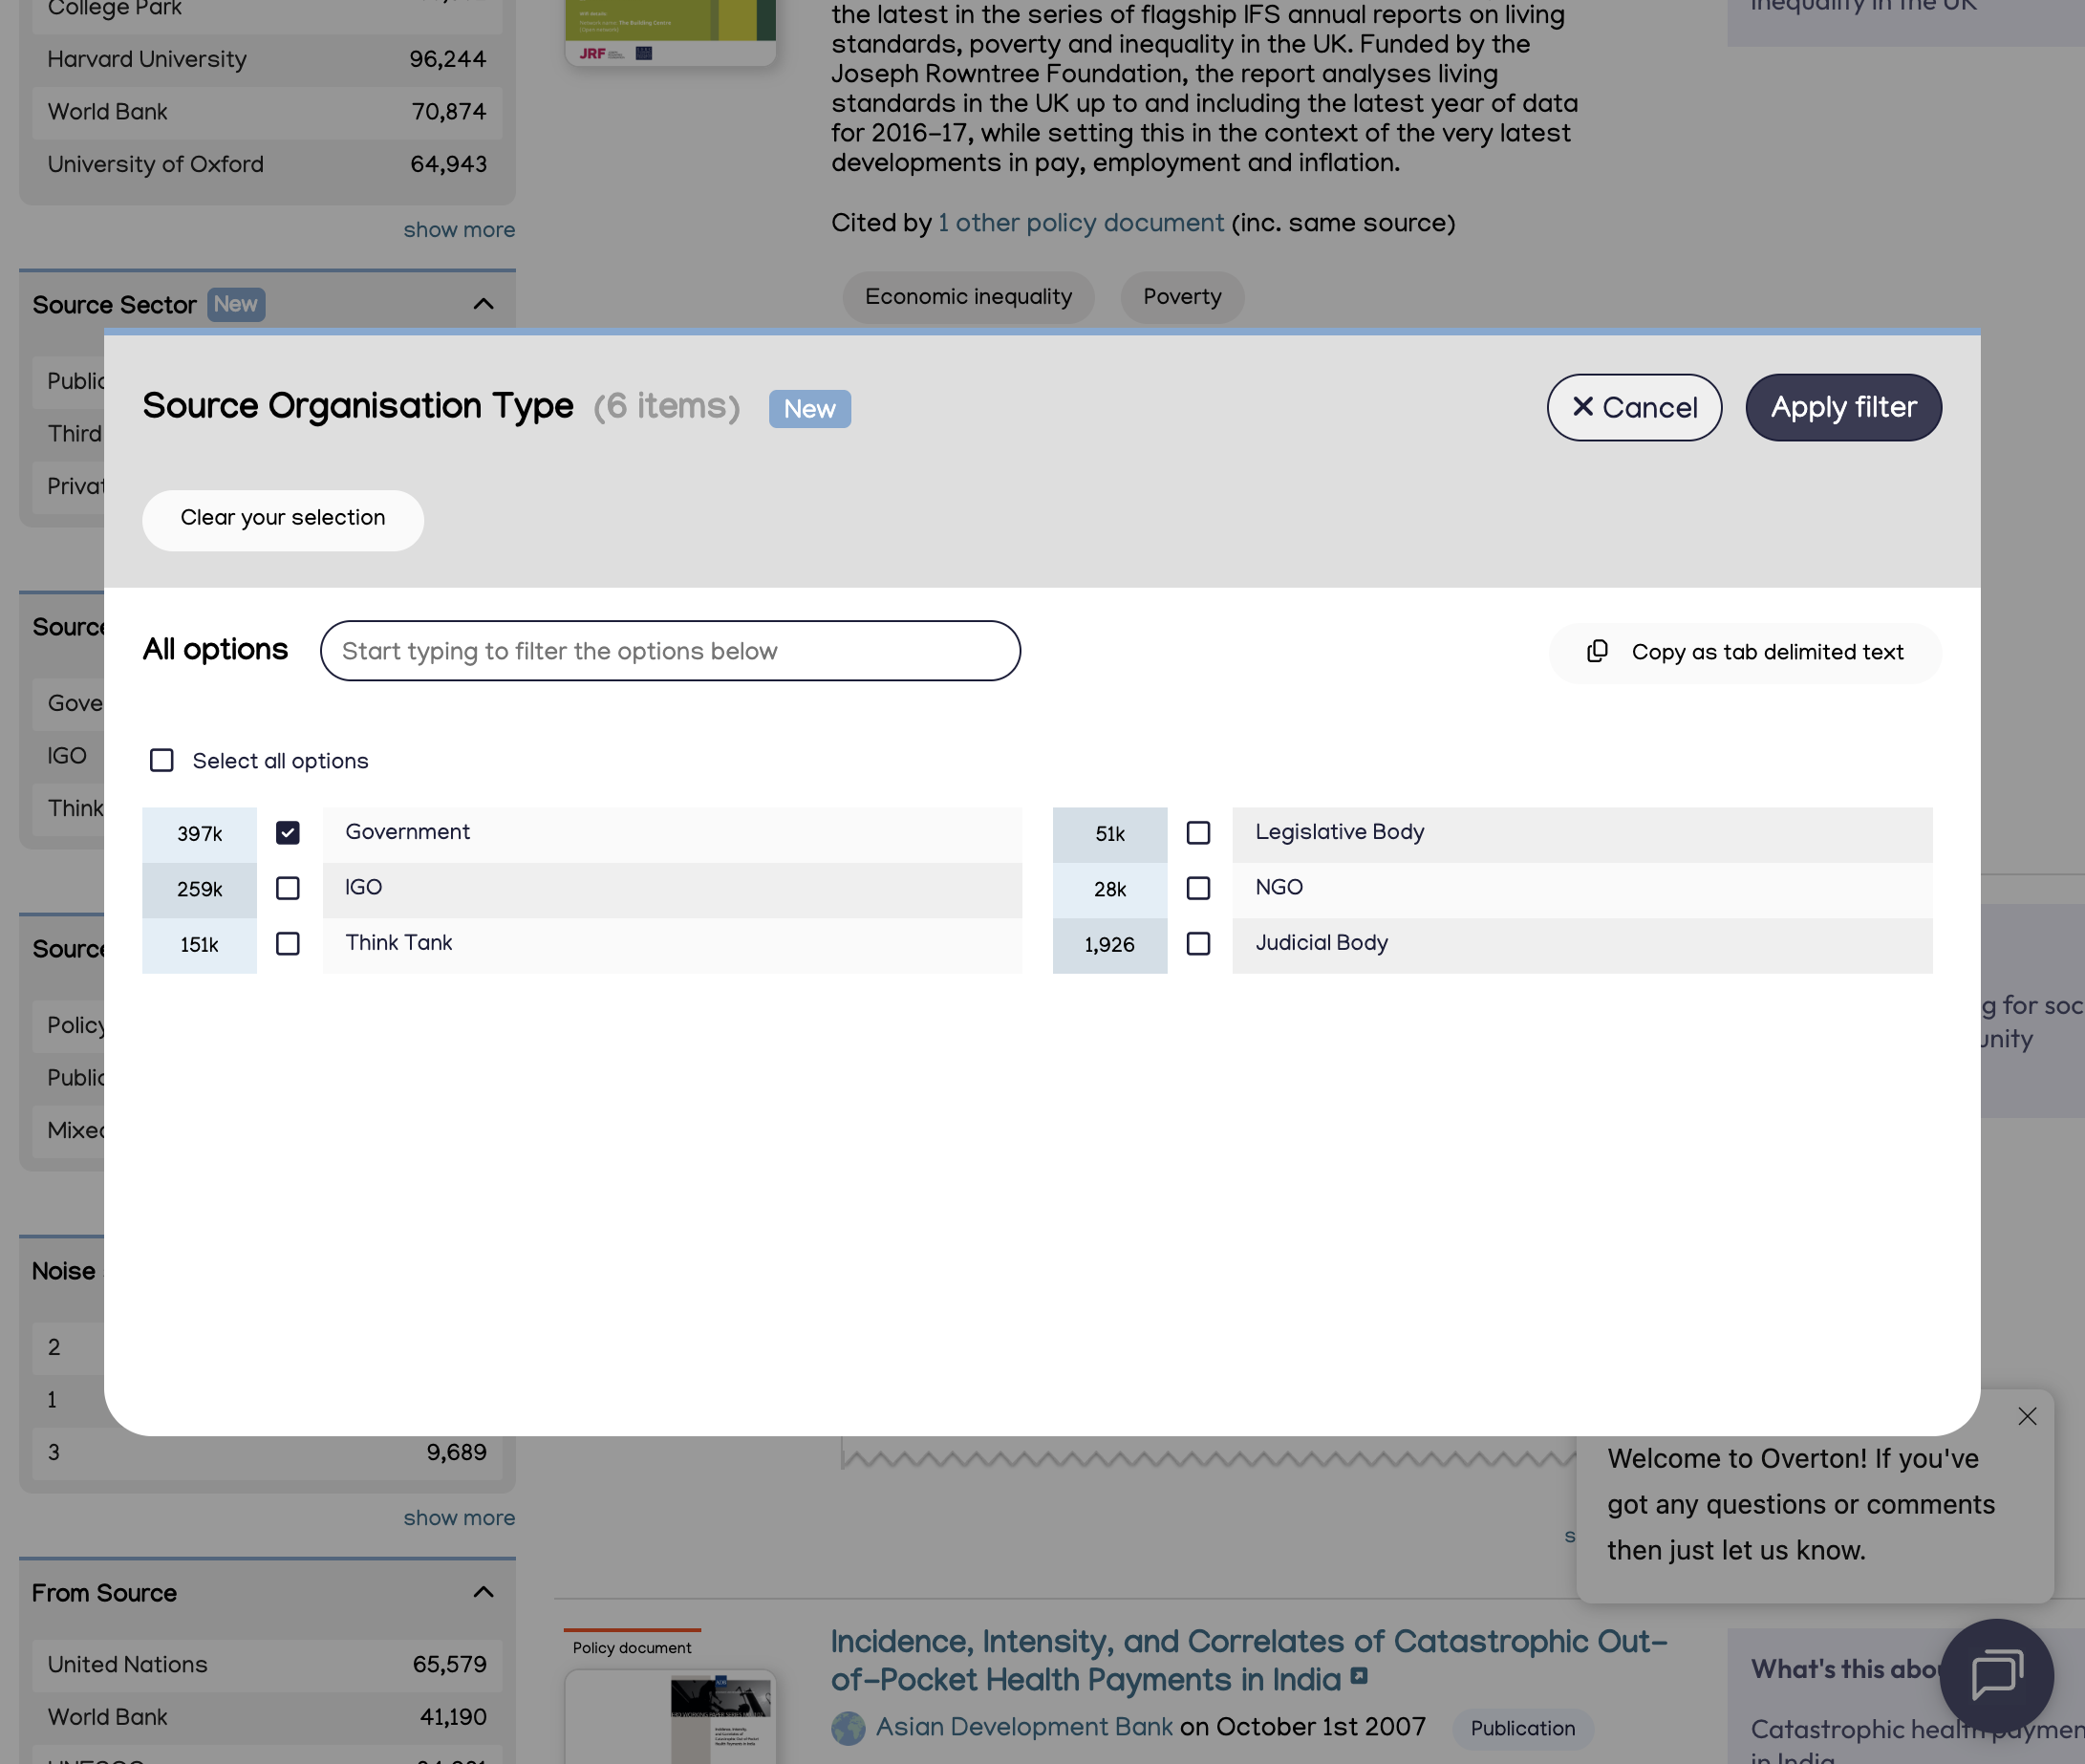
Task: Click the Publication badge
Action: tap(1522, 1728)
